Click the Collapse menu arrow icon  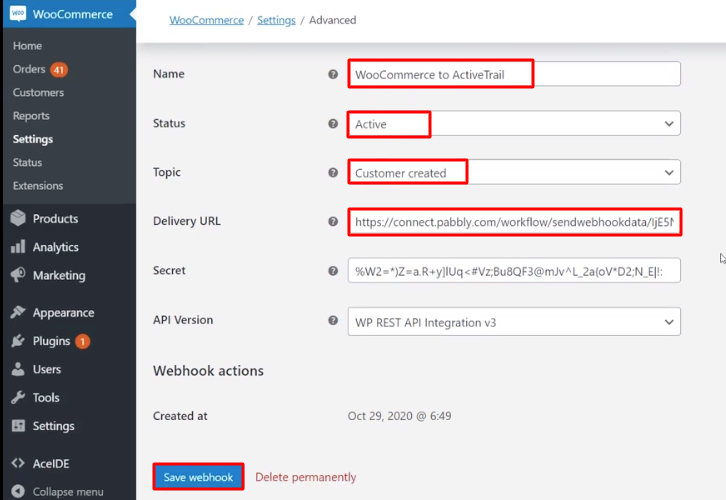18,491
